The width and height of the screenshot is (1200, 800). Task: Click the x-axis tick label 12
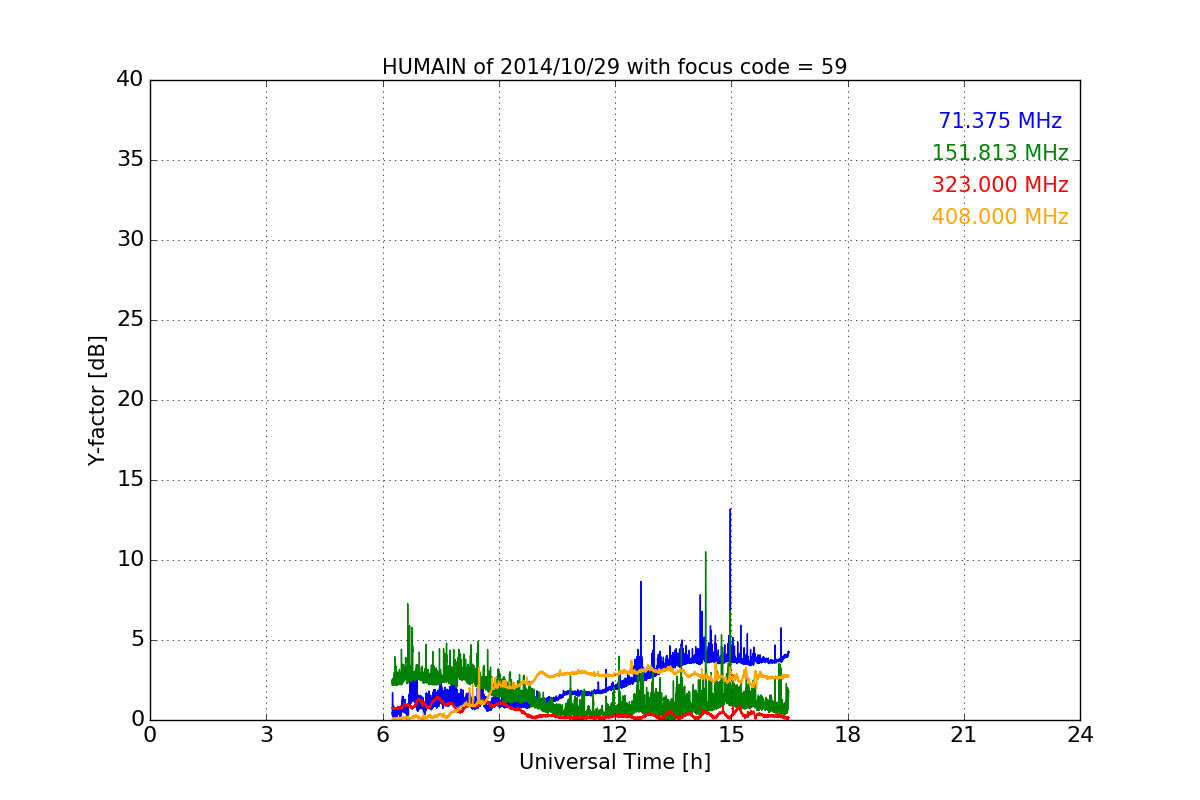(x=615, y=734)
